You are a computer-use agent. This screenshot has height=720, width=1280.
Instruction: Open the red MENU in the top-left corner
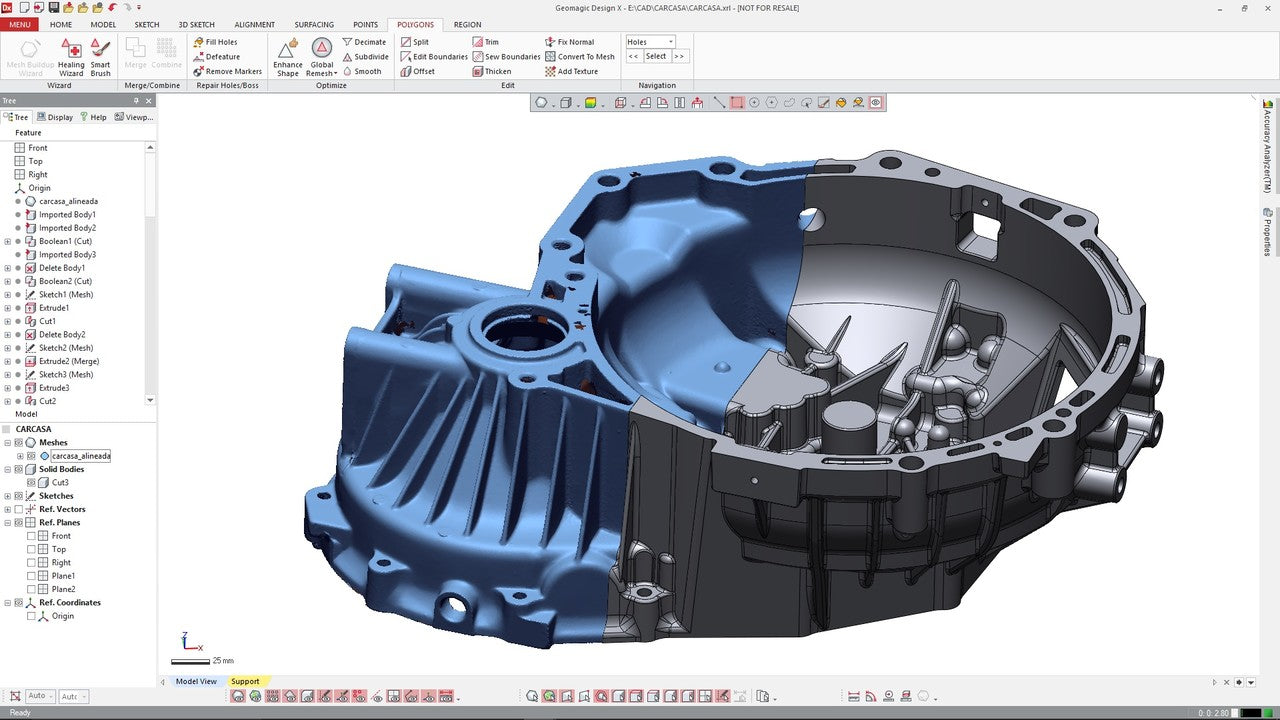click(18, 24)
